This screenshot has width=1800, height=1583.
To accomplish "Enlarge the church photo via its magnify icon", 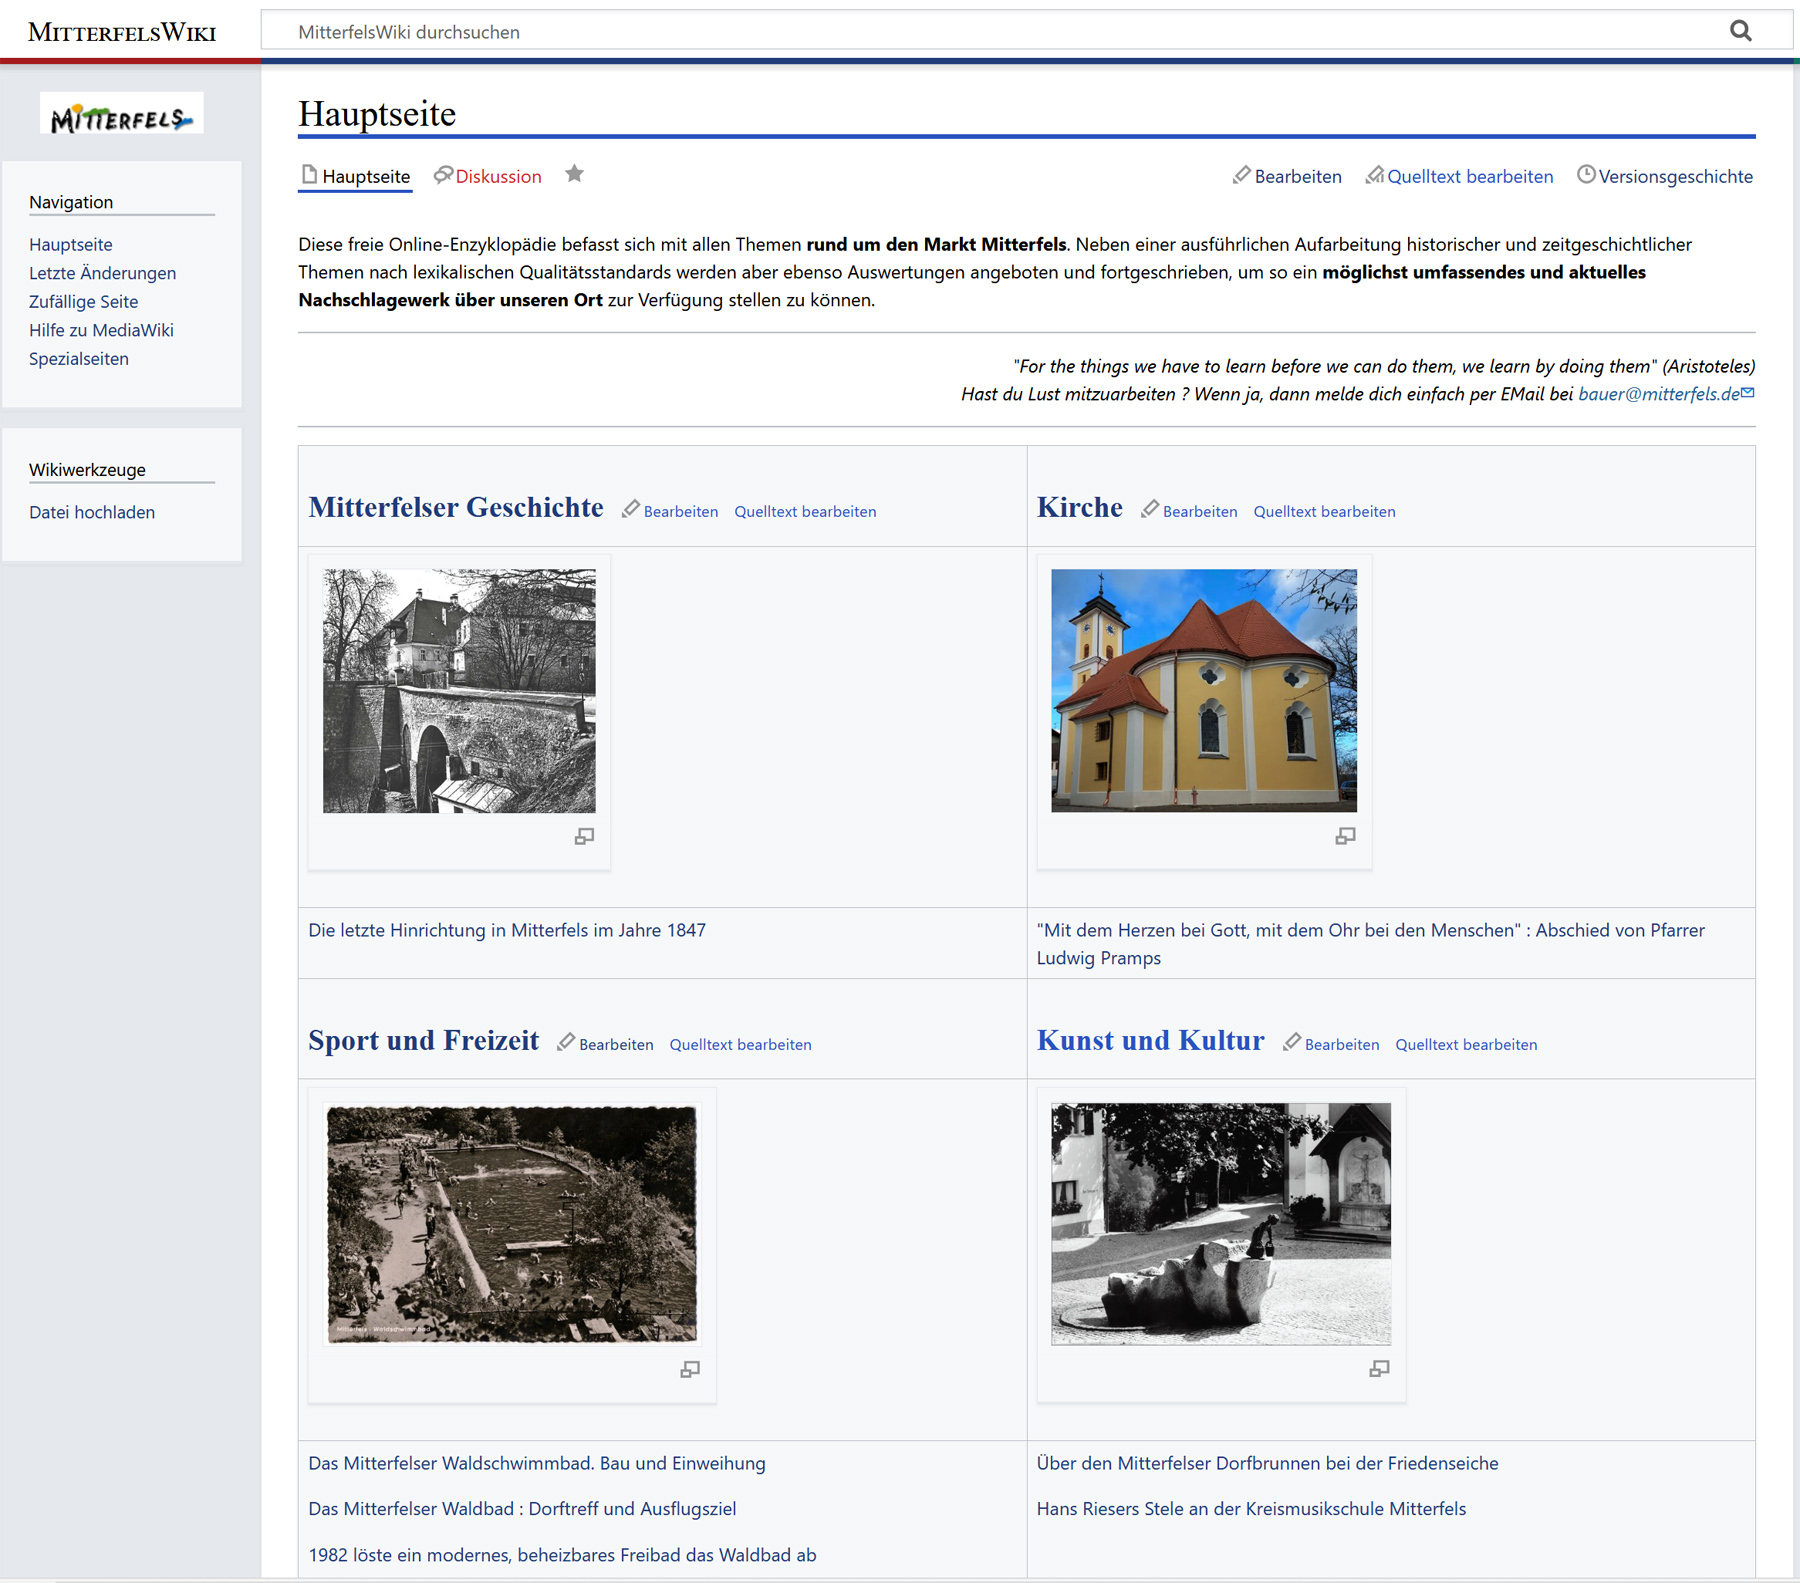I will (1345, 836).
